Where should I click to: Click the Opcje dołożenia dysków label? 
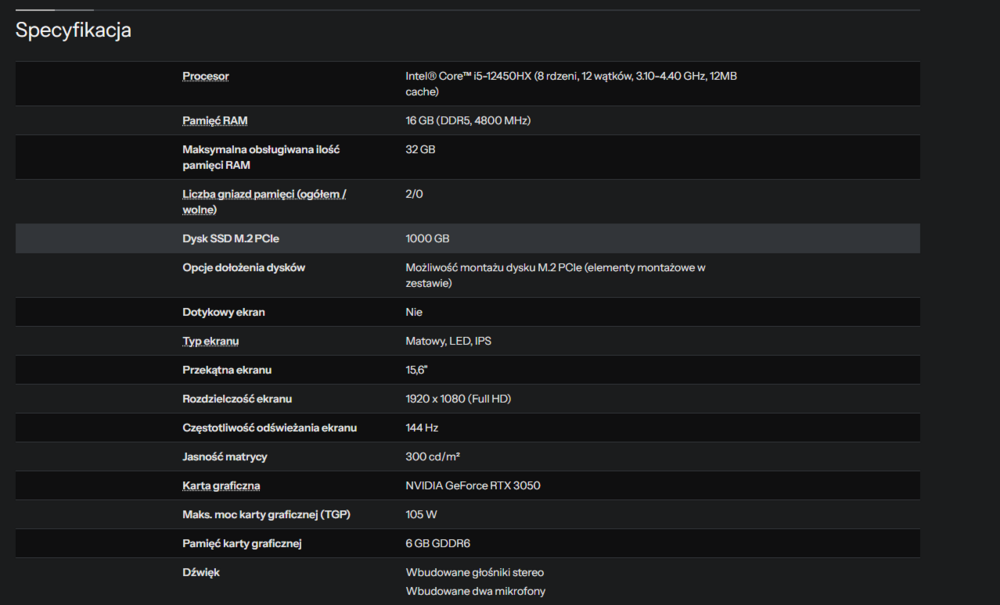244,268
